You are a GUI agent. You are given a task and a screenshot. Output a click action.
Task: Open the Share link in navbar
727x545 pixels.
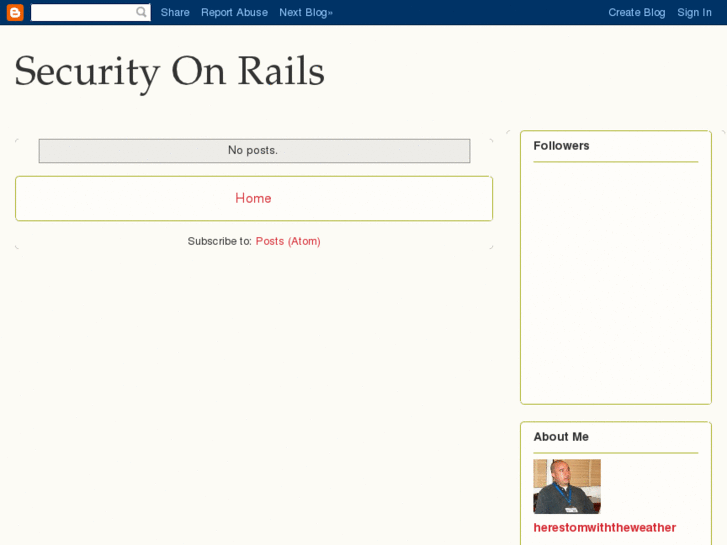[x=175, y=13]
